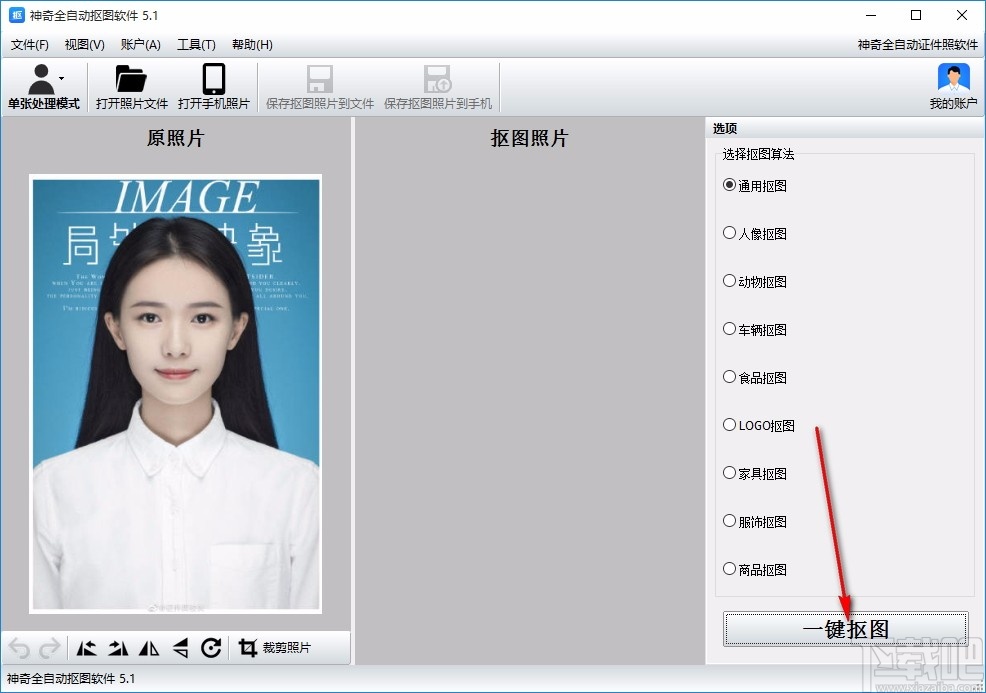Close the application window
Screen dimensions: 986x693
[x=961, y=15]
